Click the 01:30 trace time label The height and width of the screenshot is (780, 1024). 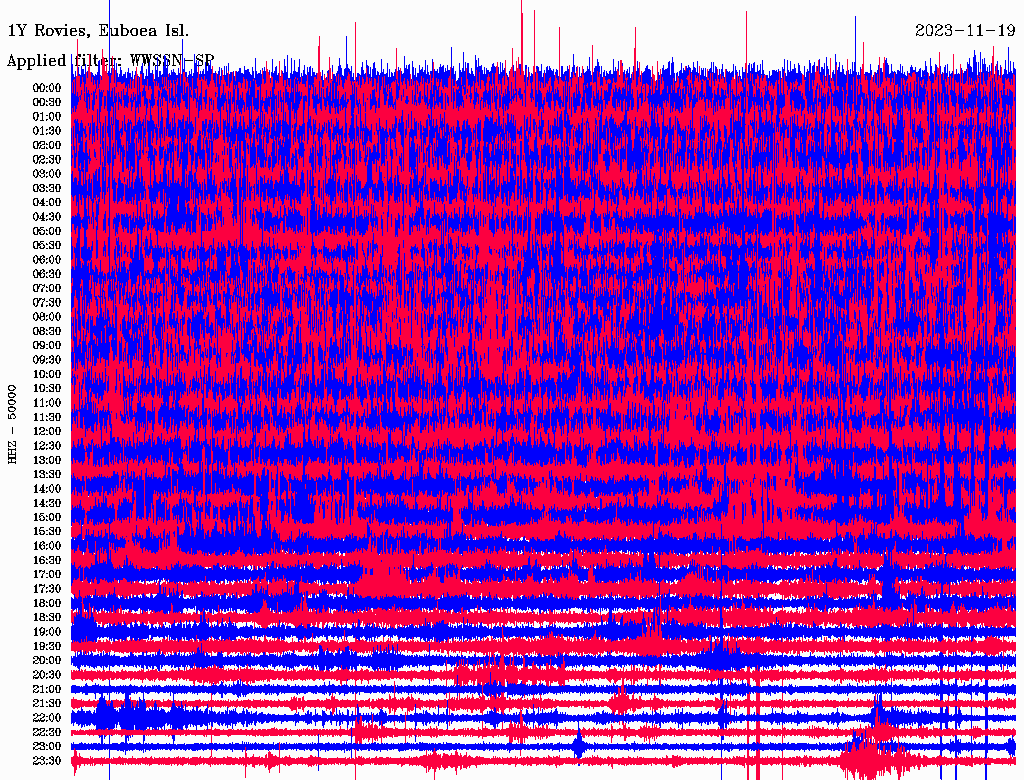[x=46, y=130]
